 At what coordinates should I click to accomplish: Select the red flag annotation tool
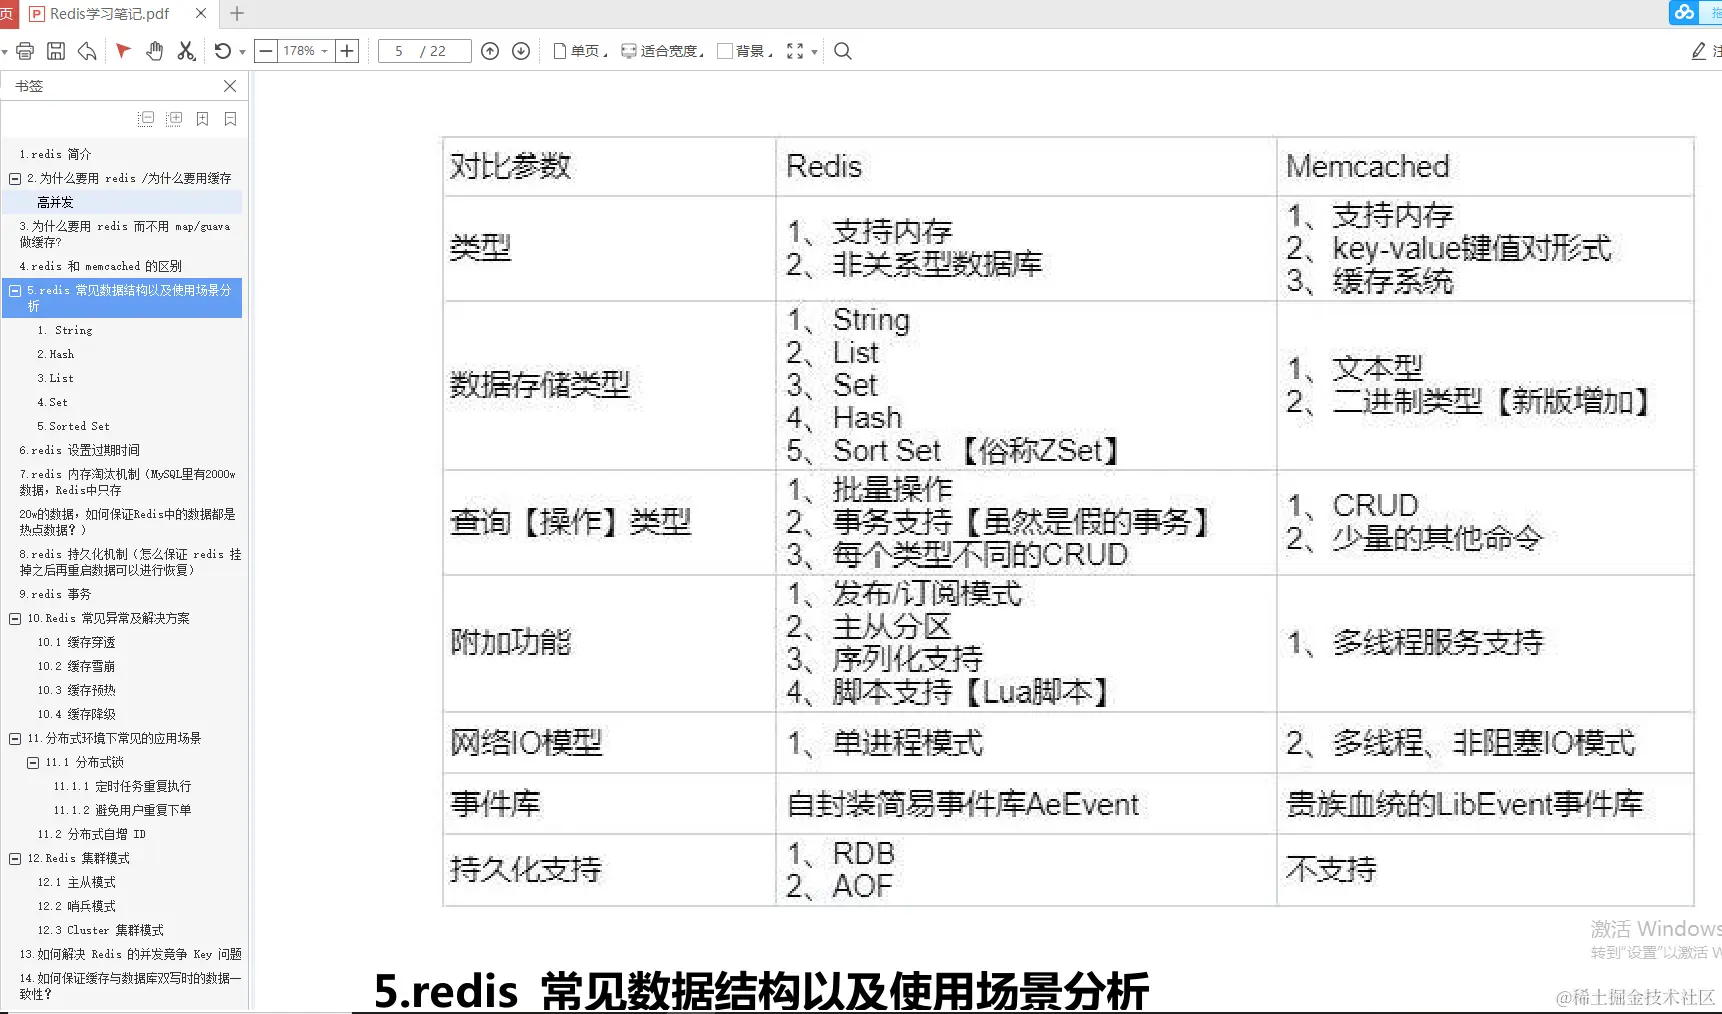pos(122,51)
